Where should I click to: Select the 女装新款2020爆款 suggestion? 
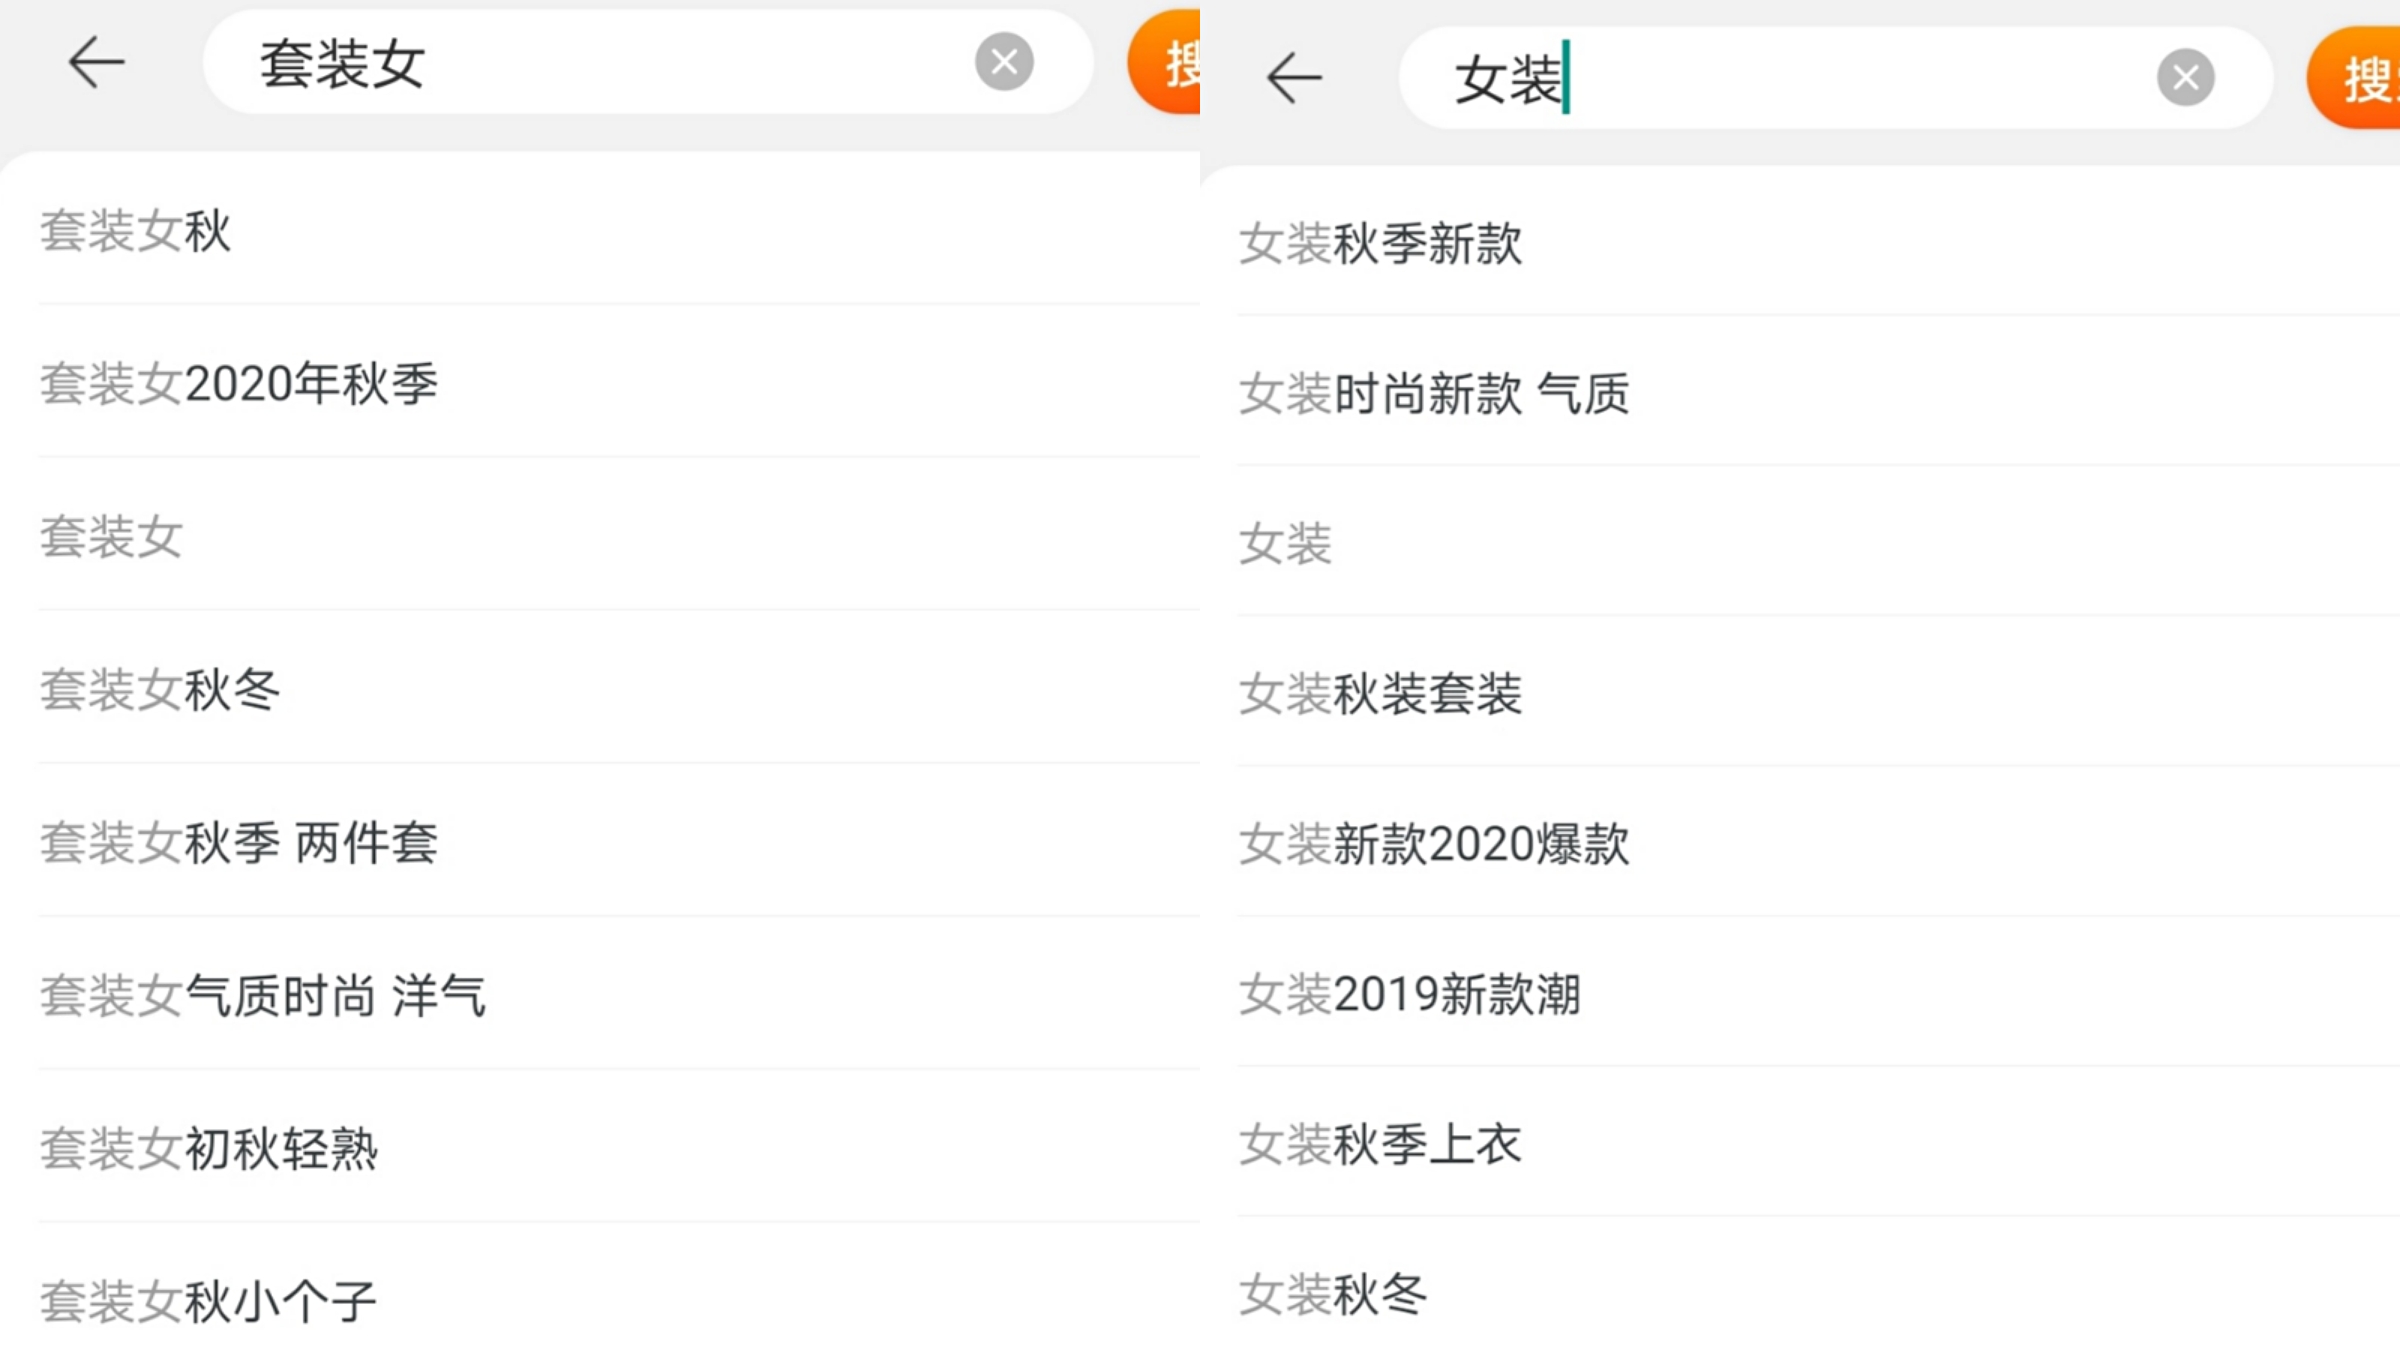[x=1434, y=844]
